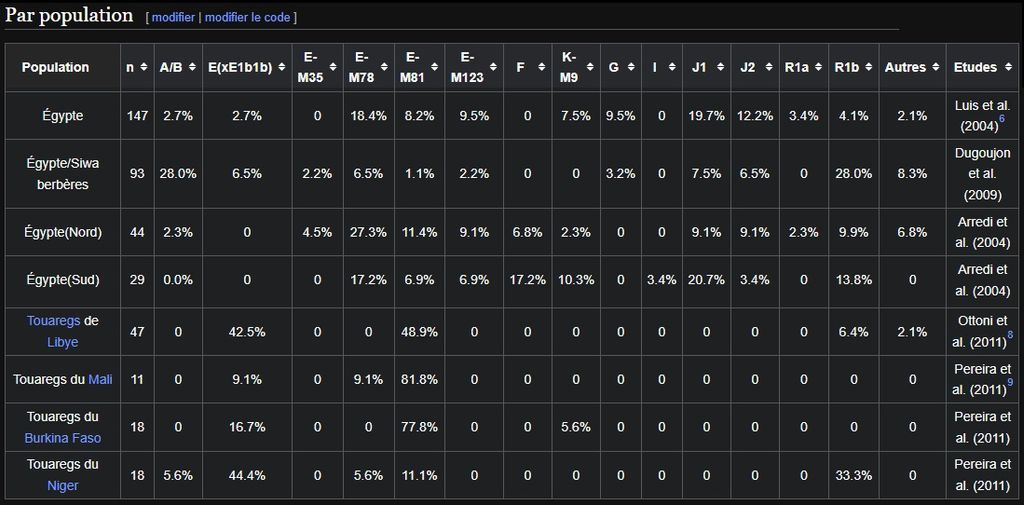
Task: Sort the E-M81 column via its arrows
Action: (x=435, y=68)
